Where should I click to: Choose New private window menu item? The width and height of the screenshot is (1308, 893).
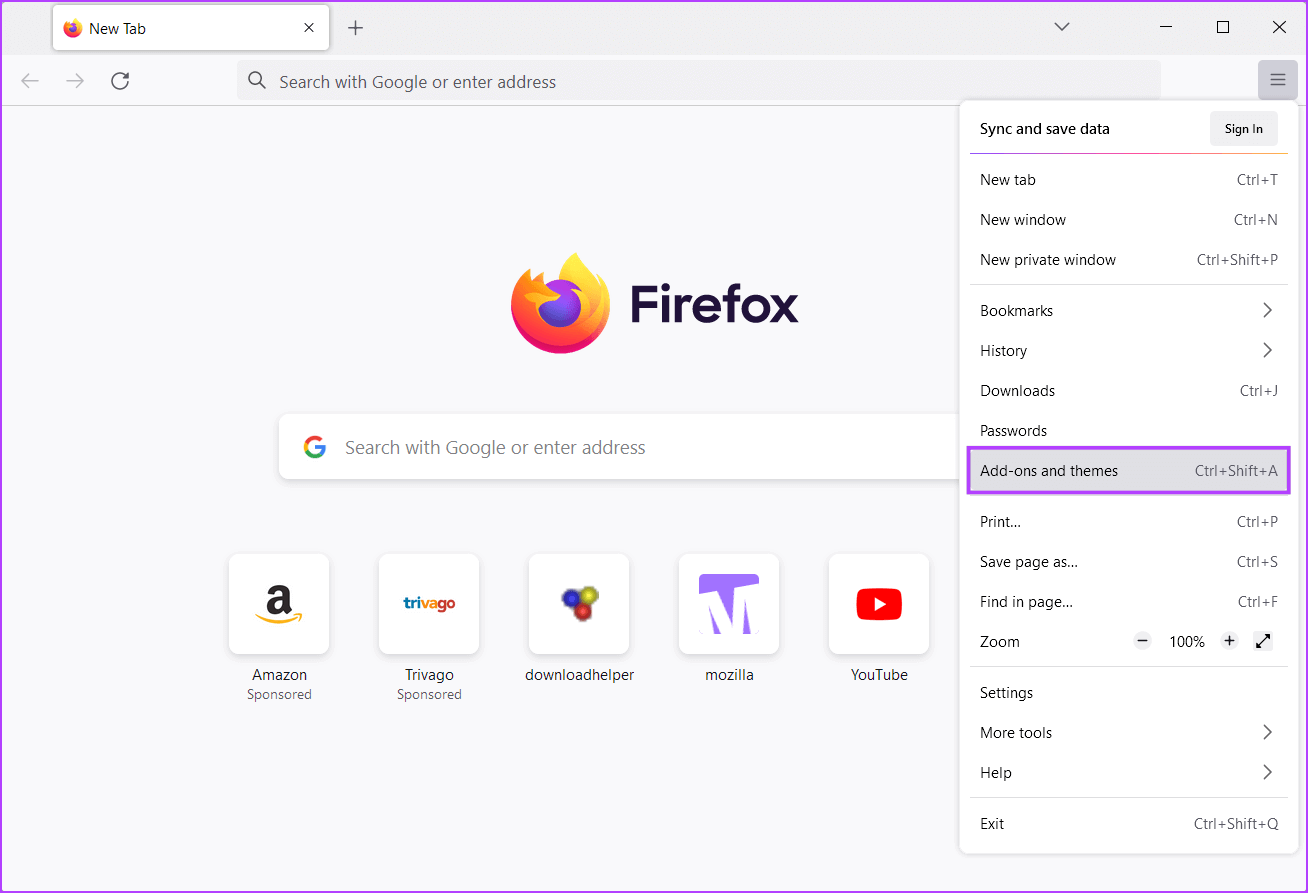pos(1129,260)
